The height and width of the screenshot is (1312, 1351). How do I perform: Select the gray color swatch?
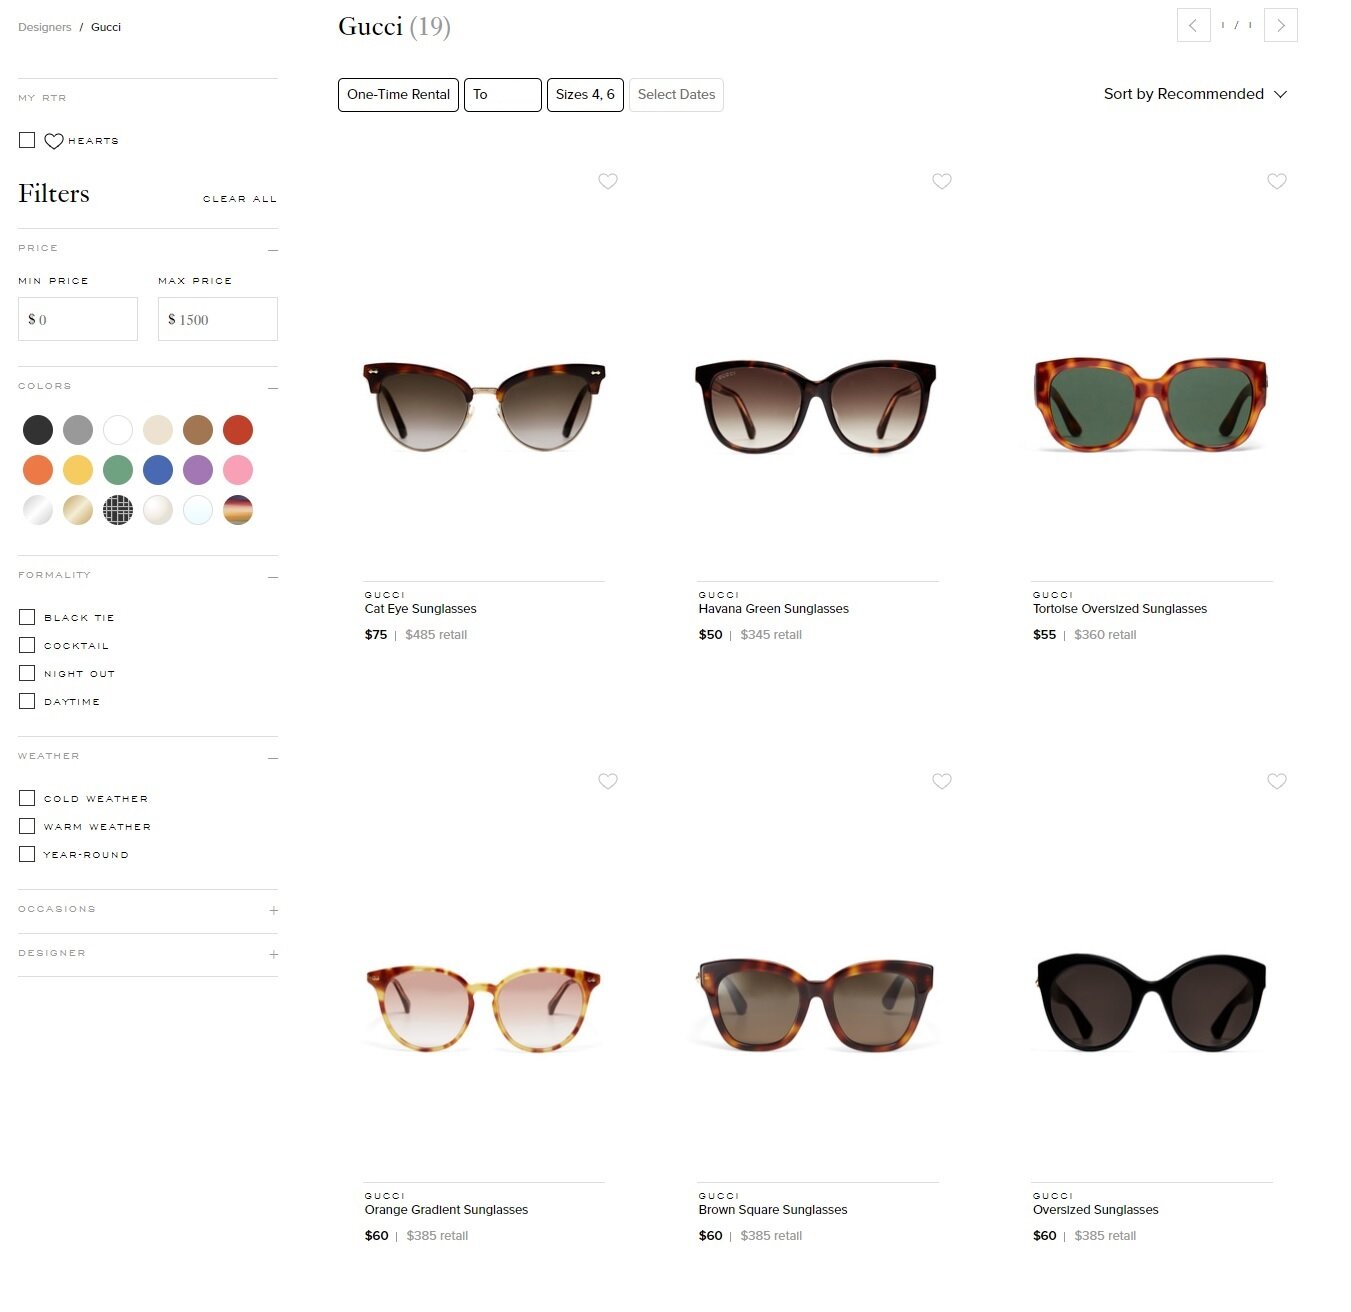[78, 430]
